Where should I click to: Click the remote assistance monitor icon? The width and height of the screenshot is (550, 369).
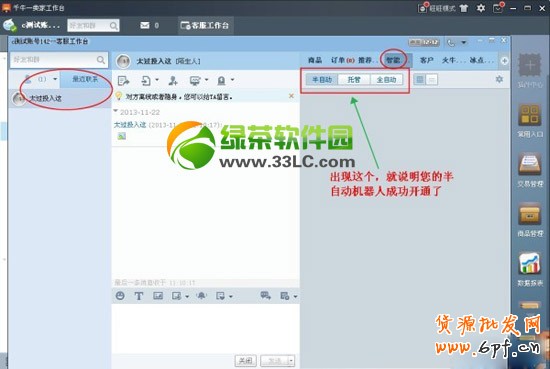(x=195, y=81)
